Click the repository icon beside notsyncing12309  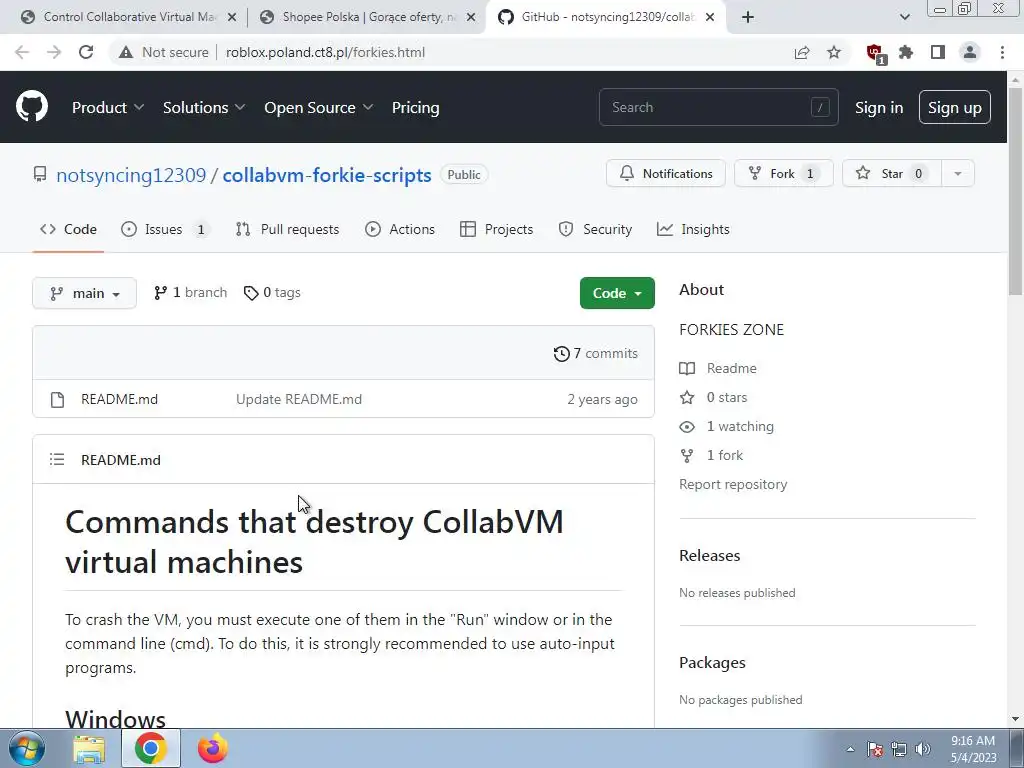coord(40,174)
